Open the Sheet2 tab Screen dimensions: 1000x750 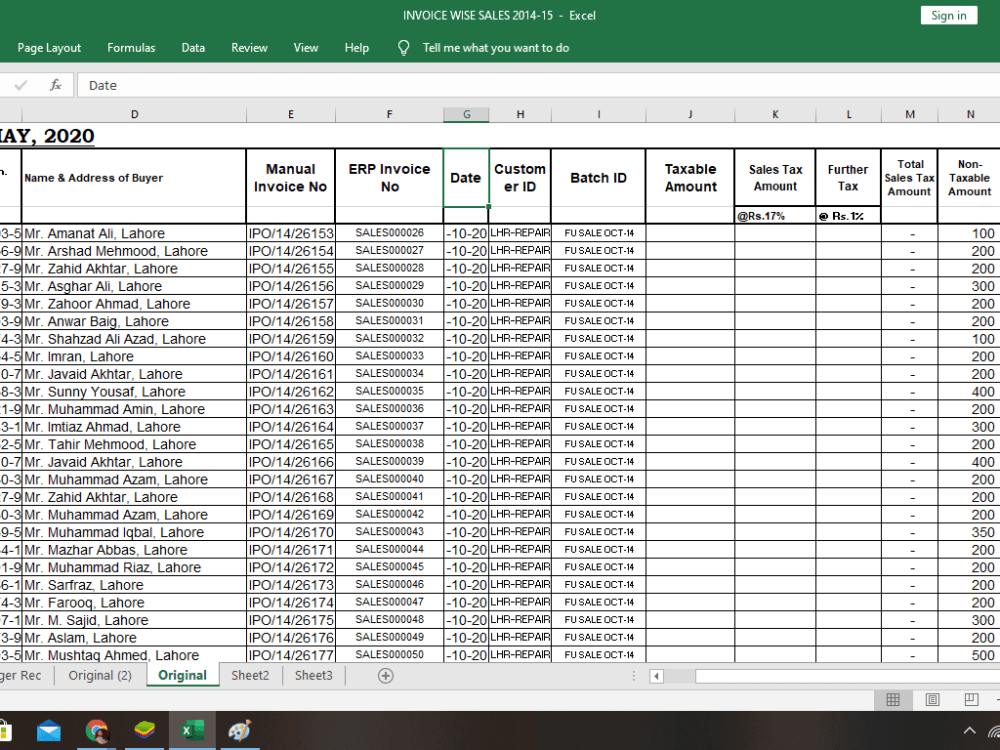[x=250, y=675]
